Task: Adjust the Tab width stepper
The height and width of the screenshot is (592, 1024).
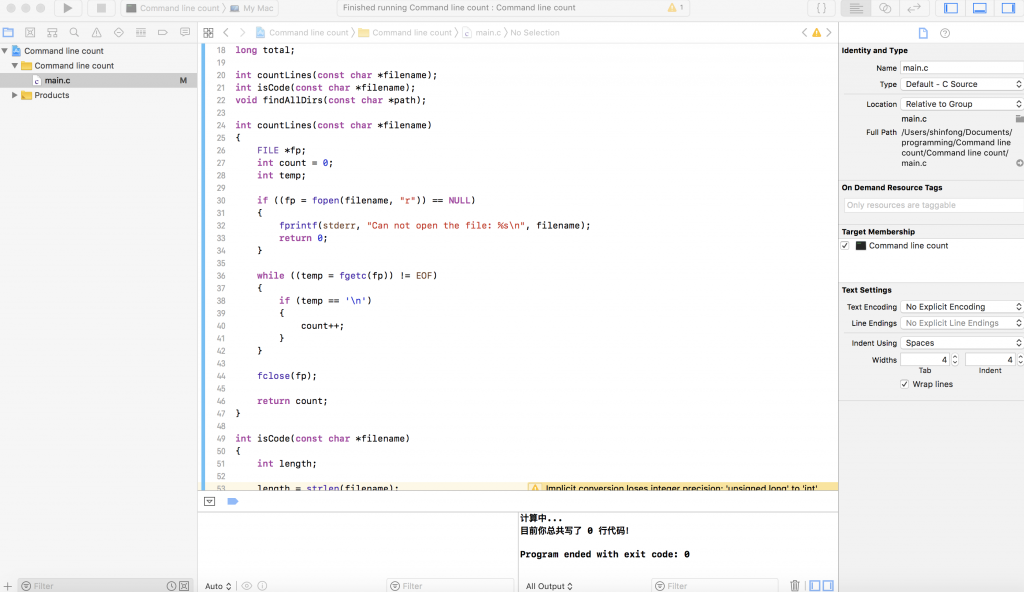Action: click(955, 360)
